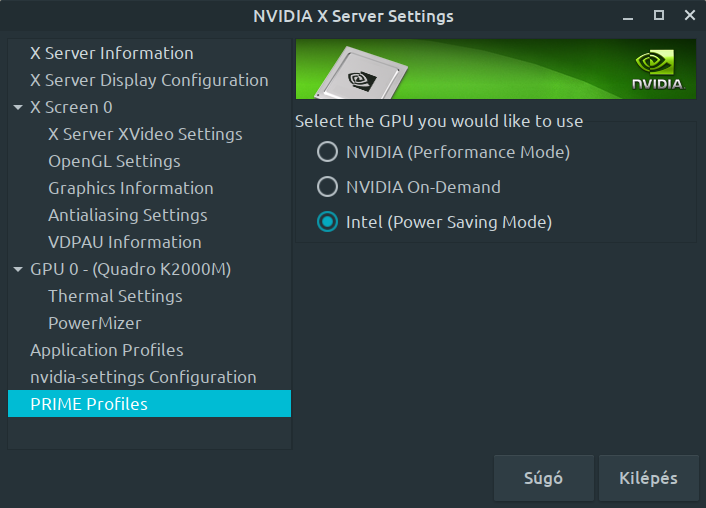Select NVIDIA (Performance Mode) radio button
The height and width of the screenshot is (508, 706).
tap(327, 152)
